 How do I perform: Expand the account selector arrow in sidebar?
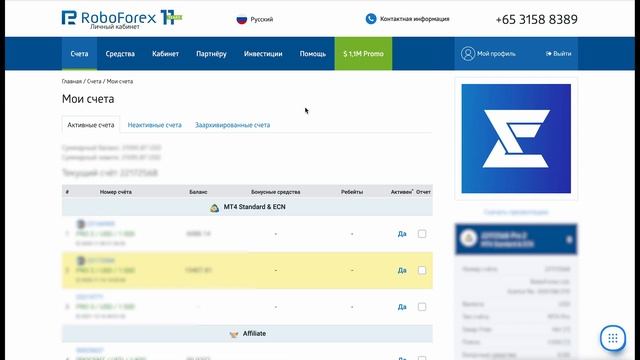click(x=569, y=240)
